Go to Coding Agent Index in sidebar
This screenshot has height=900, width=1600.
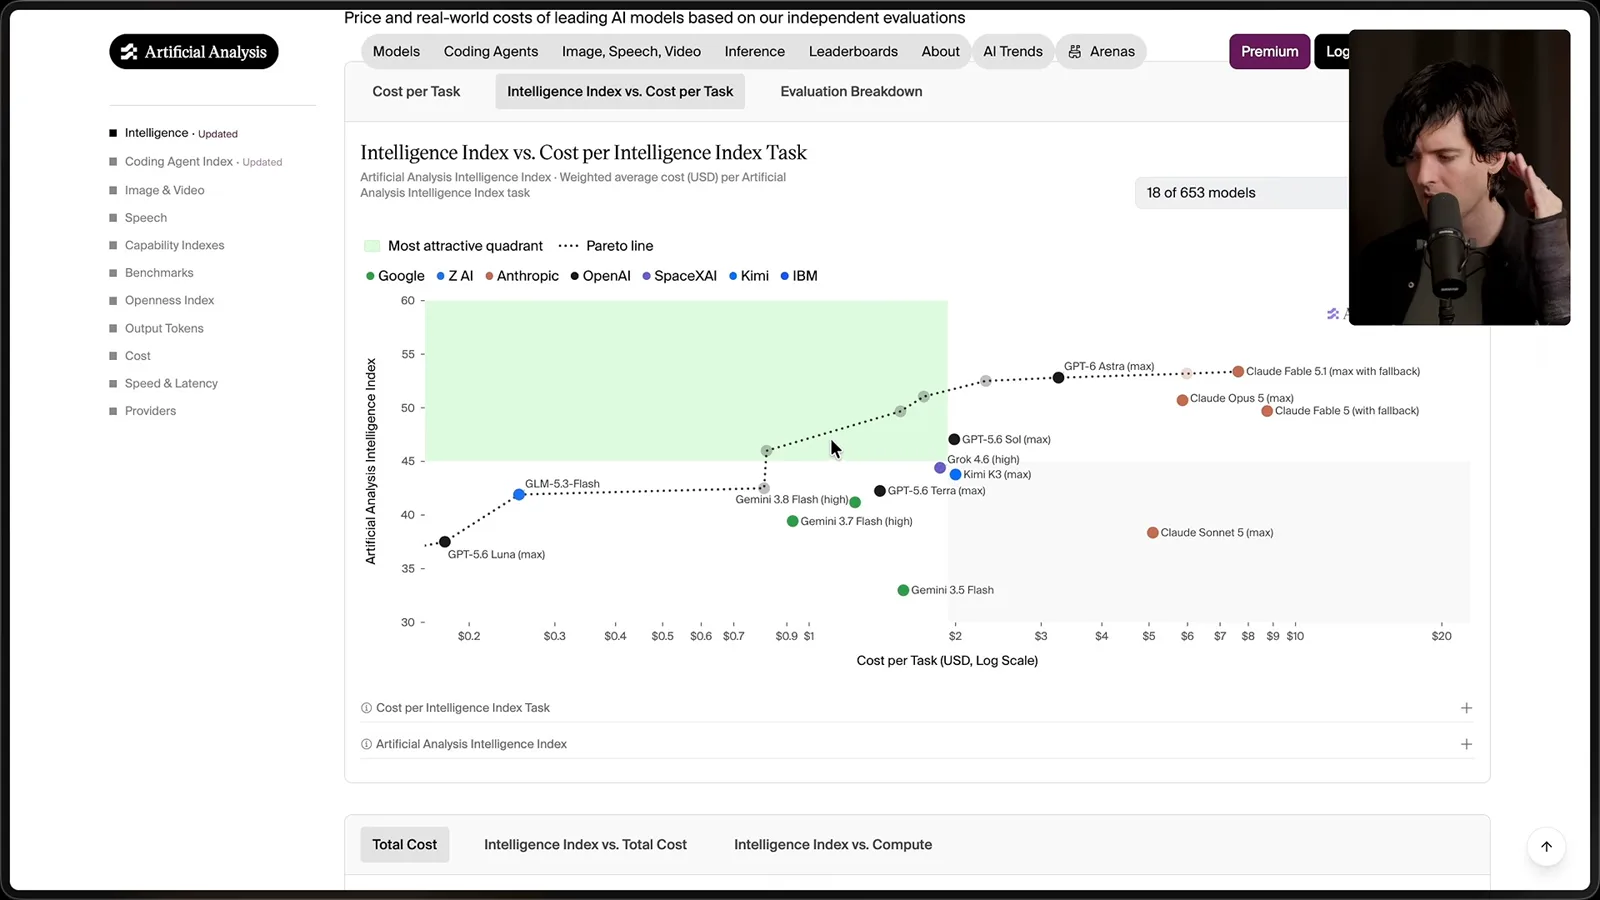179,162
